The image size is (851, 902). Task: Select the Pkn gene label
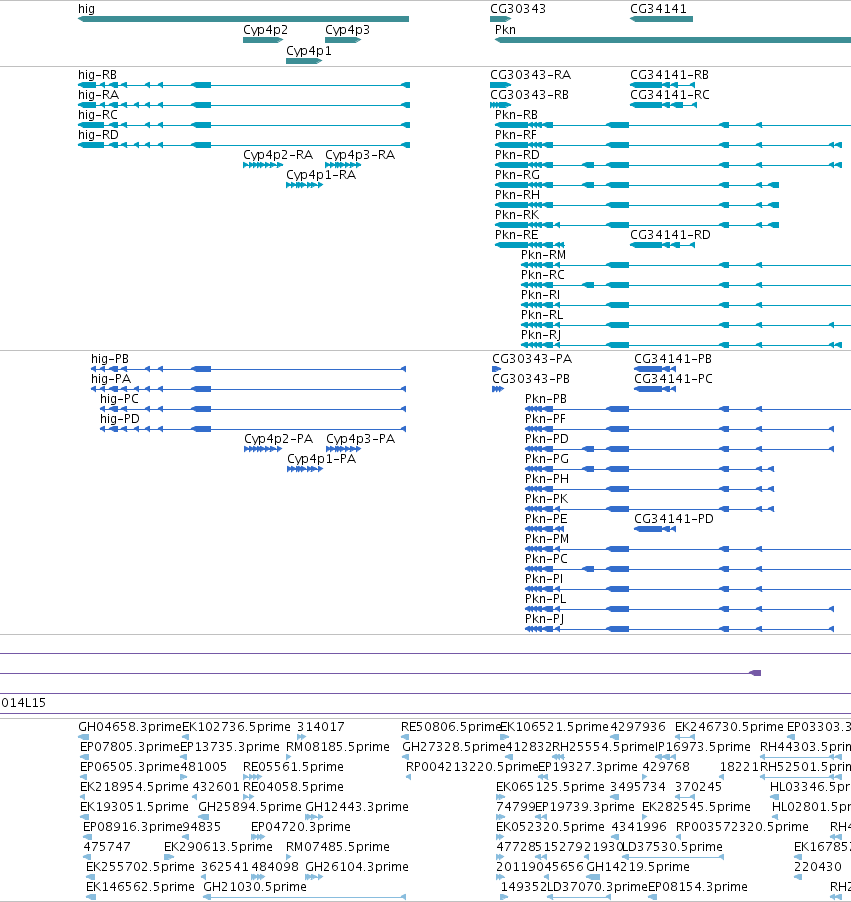(505, 30)
